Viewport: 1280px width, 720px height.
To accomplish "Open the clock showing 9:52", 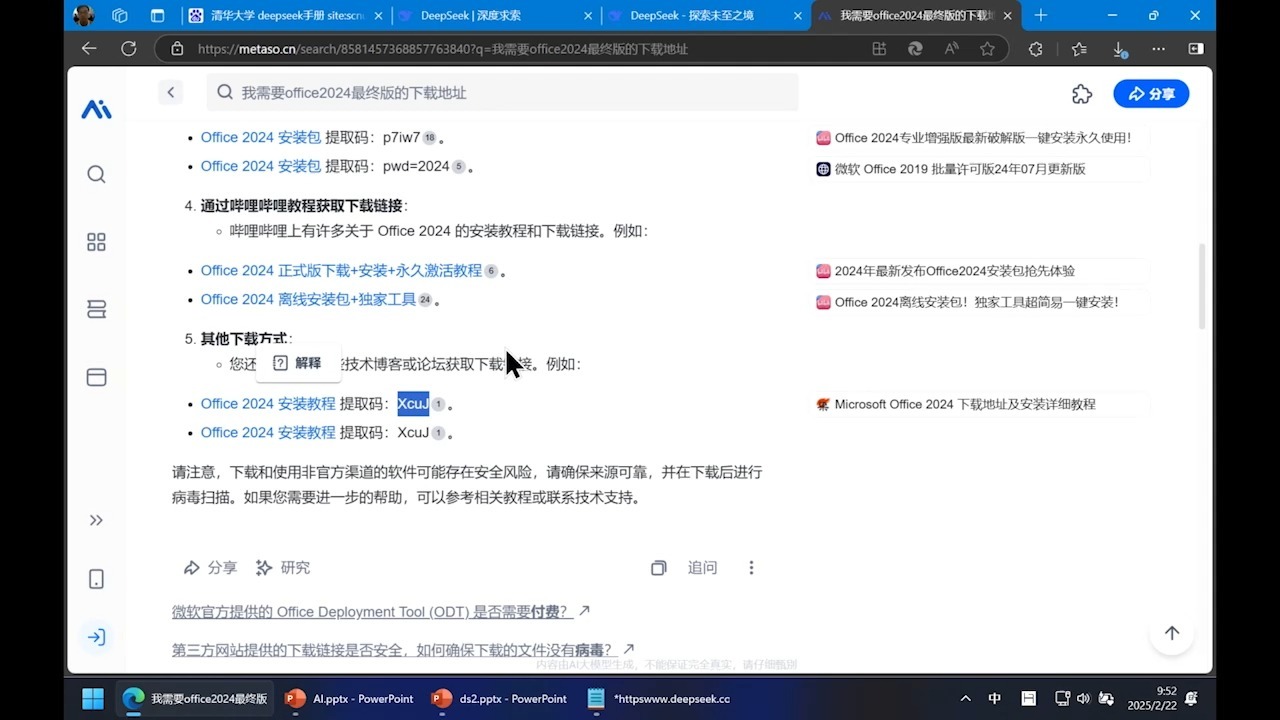I will 1152,698.
